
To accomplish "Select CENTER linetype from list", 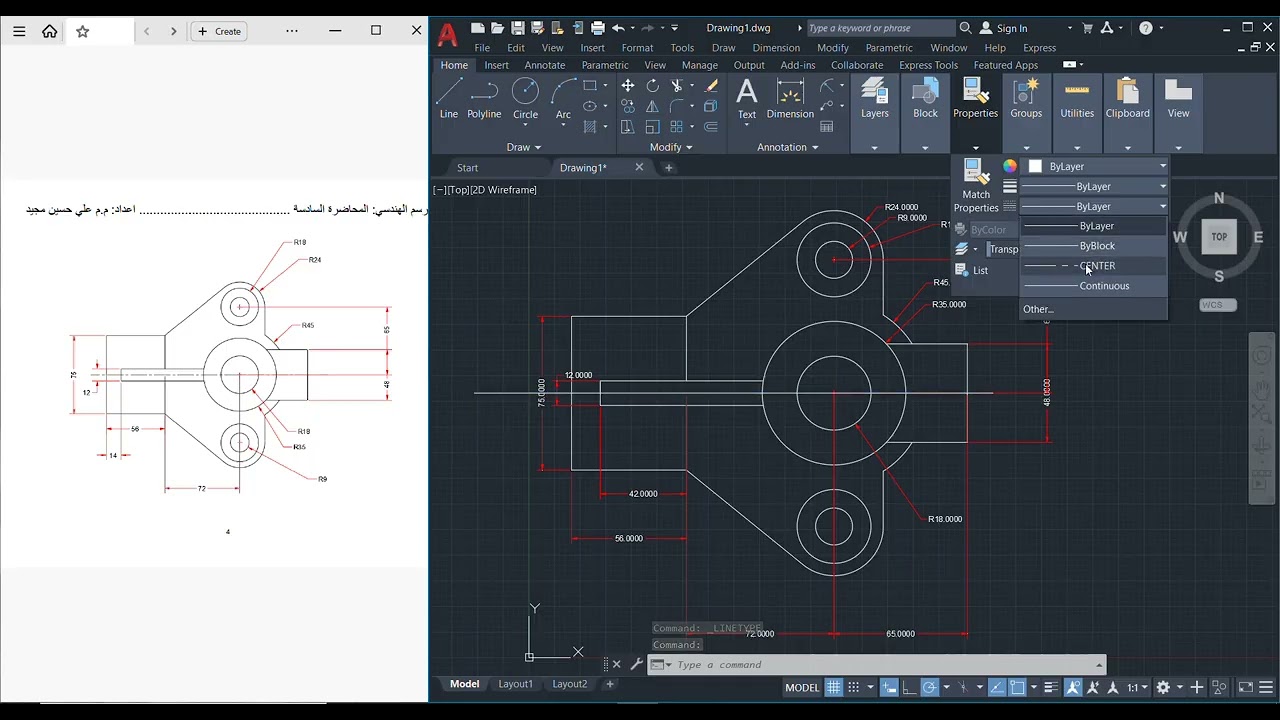I will (1093, 266).
